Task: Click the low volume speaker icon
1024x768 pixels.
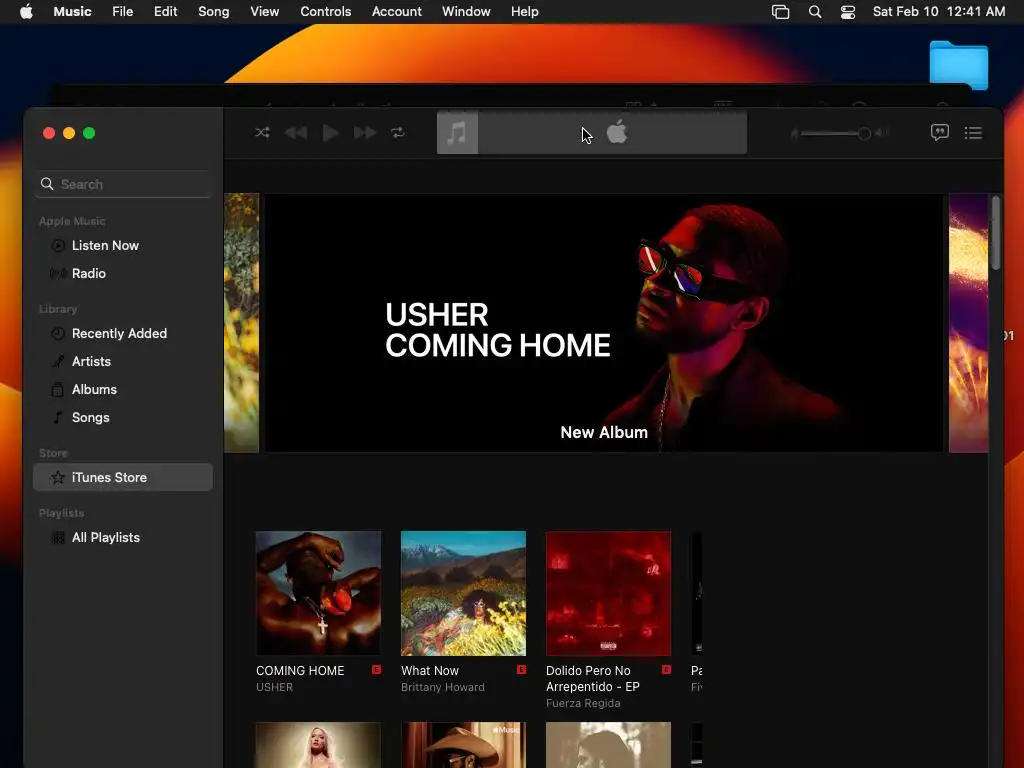Action: [794, 133]
